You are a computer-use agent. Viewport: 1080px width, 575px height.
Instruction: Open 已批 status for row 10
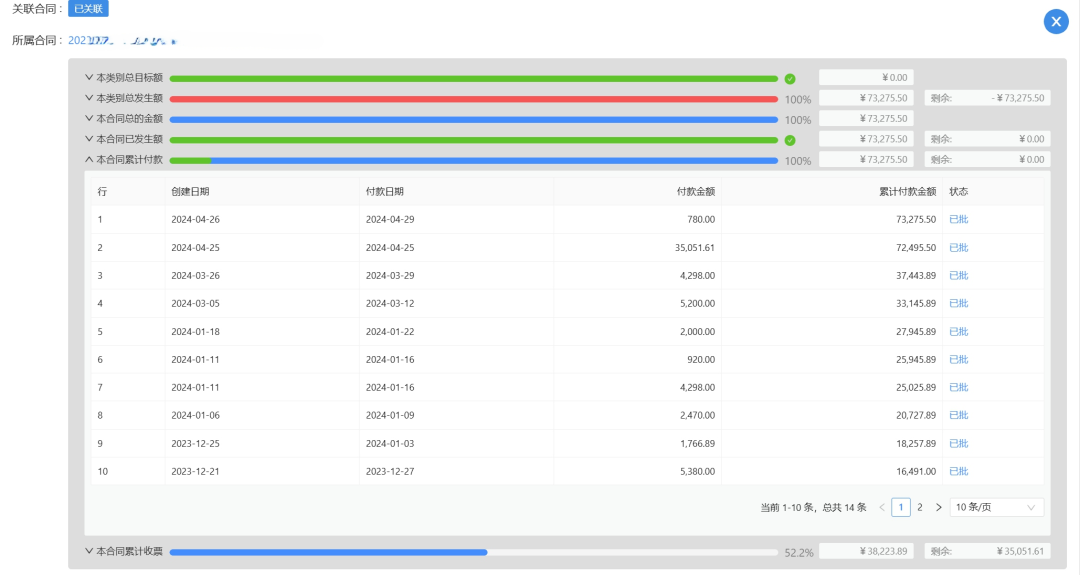click(958, 471)
